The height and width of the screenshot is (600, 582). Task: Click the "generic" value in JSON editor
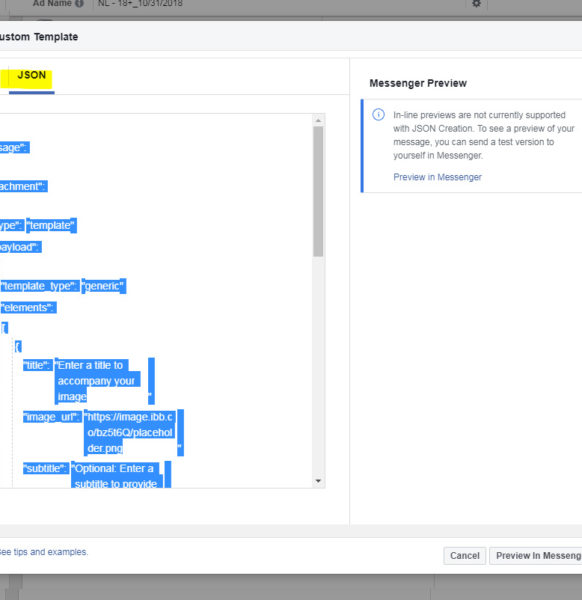[x=103, y=286]
